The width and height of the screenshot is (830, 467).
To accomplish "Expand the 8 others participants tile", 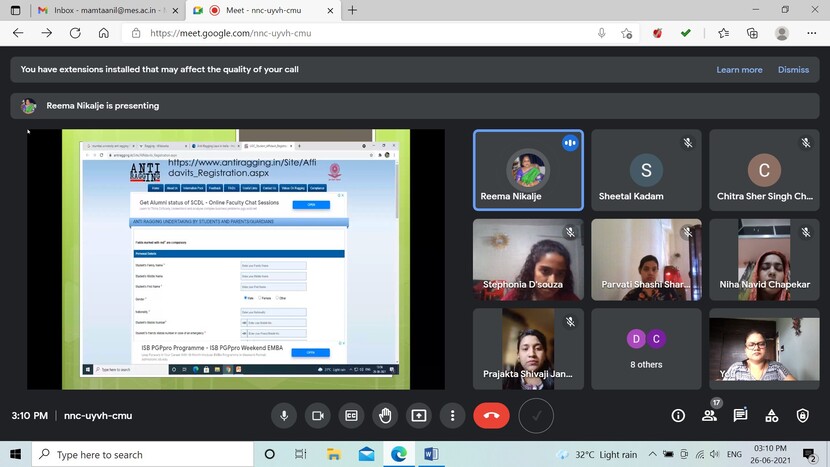I will [645, 347].
